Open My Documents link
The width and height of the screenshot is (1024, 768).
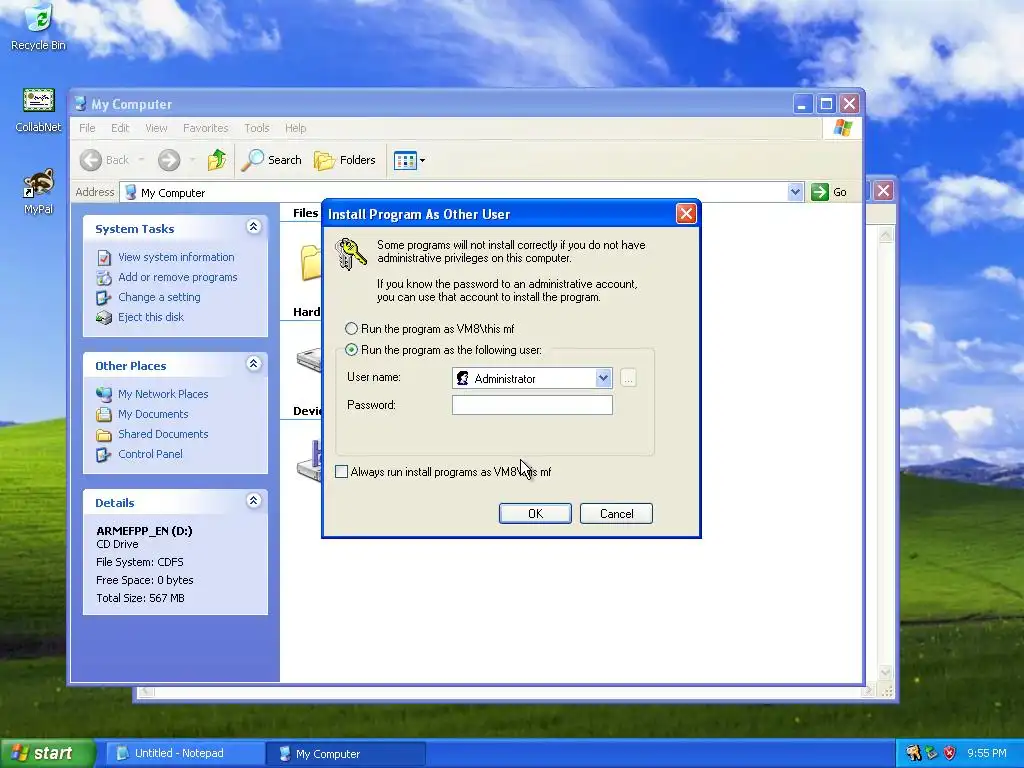coord(153,414)
